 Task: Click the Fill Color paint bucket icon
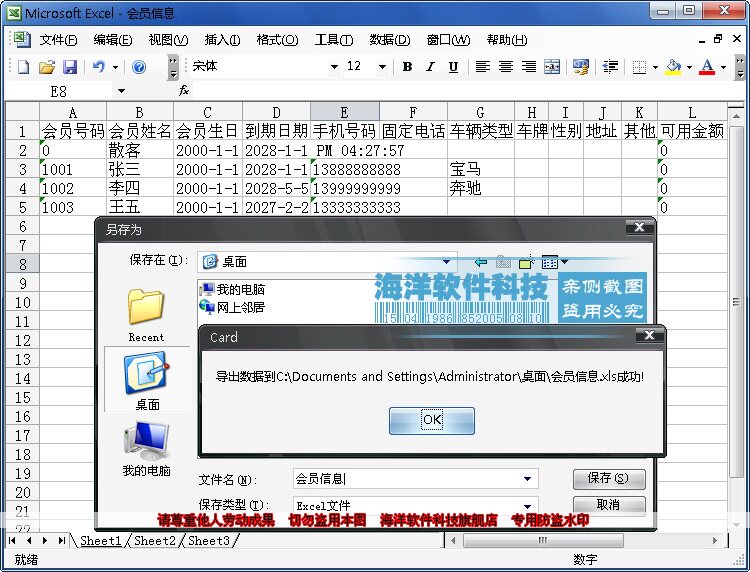pos(673,67)
